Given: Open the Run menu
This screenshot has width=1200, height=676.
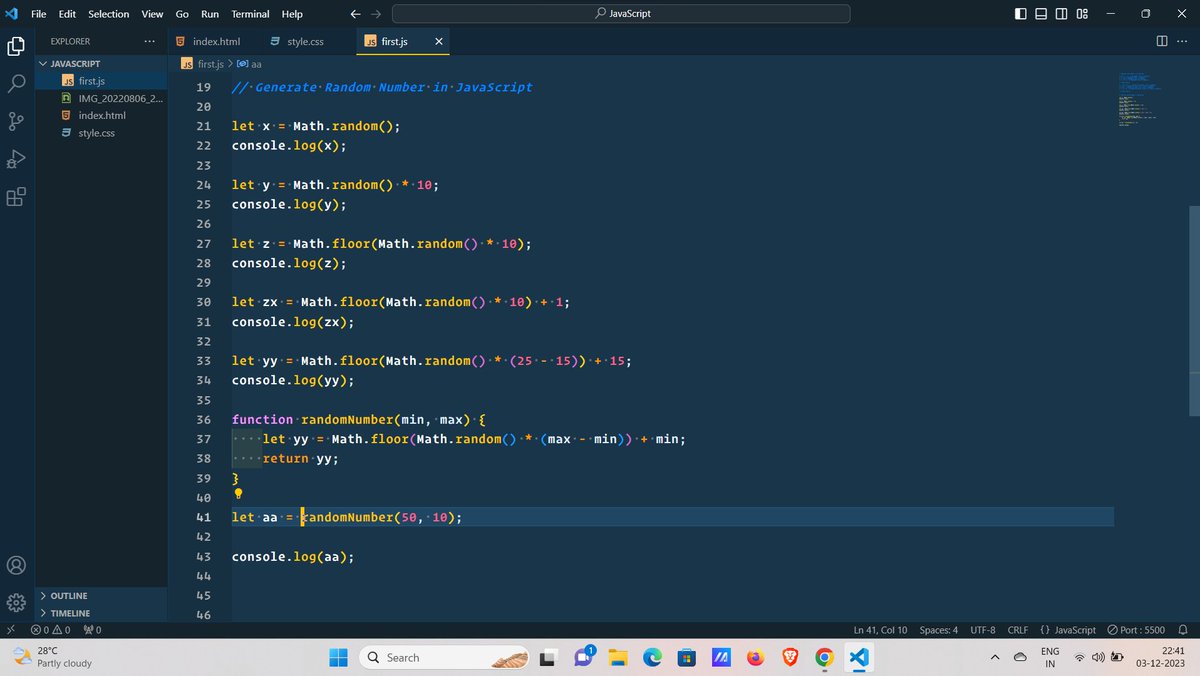Looking at the screenshot, I should click(x=210, y=14).
